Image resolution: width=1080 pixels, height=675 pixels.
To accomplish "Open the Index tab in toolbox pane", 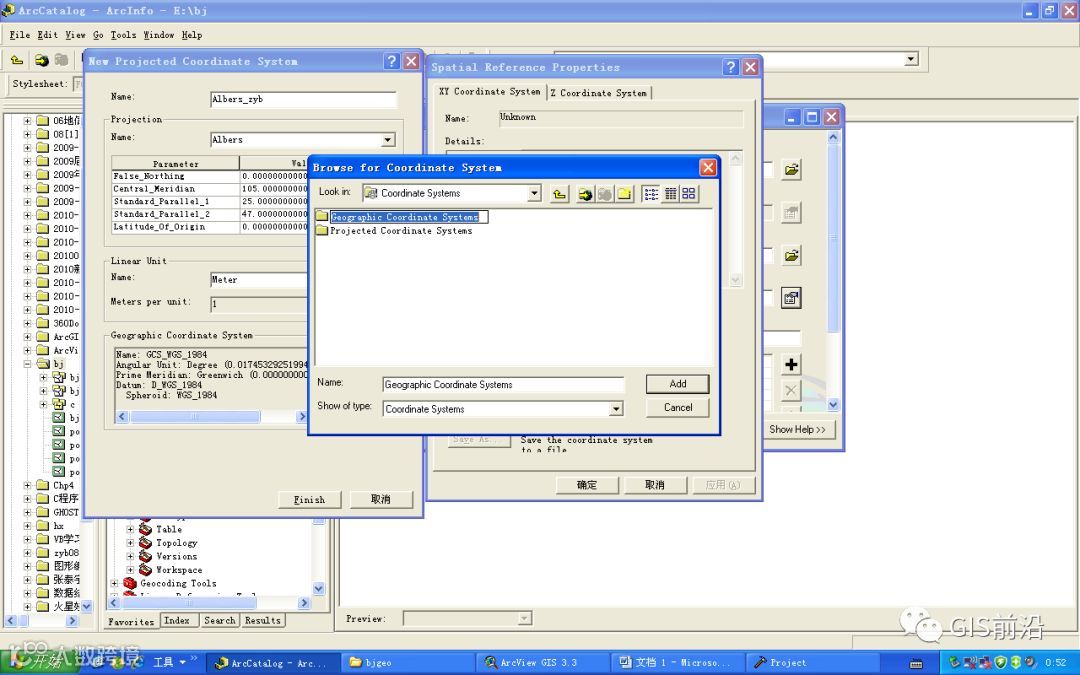I will 177,621.
